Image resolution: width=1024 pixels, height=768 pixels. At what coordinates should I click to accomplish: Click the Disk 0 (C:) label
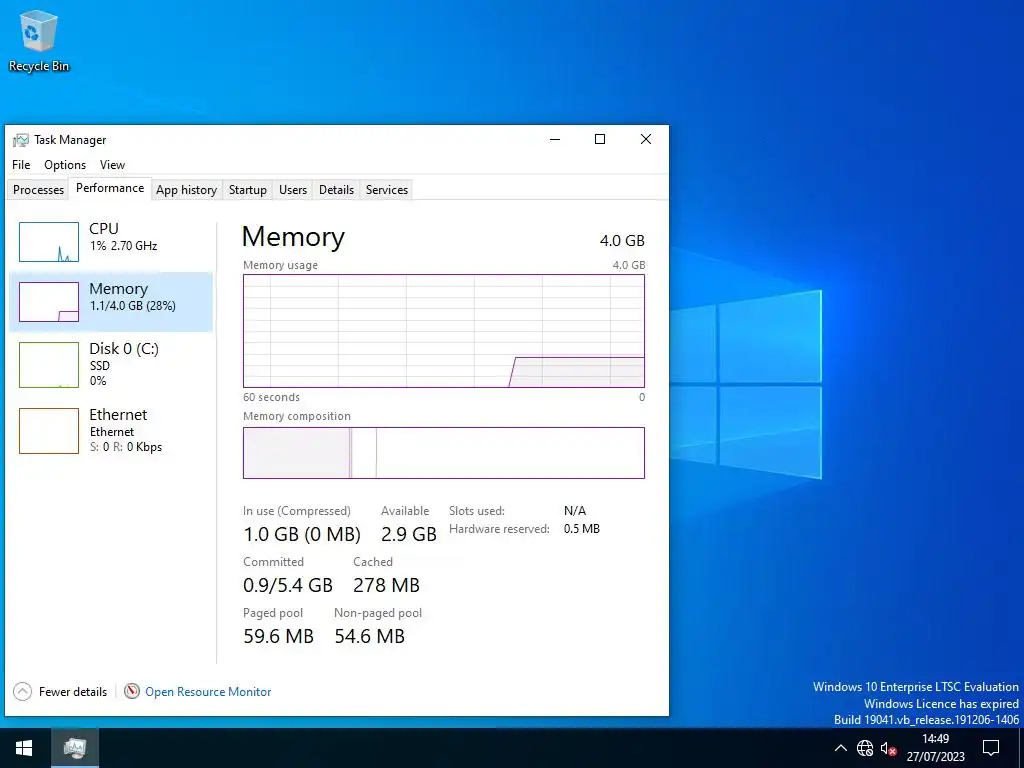tap(124, 349)
